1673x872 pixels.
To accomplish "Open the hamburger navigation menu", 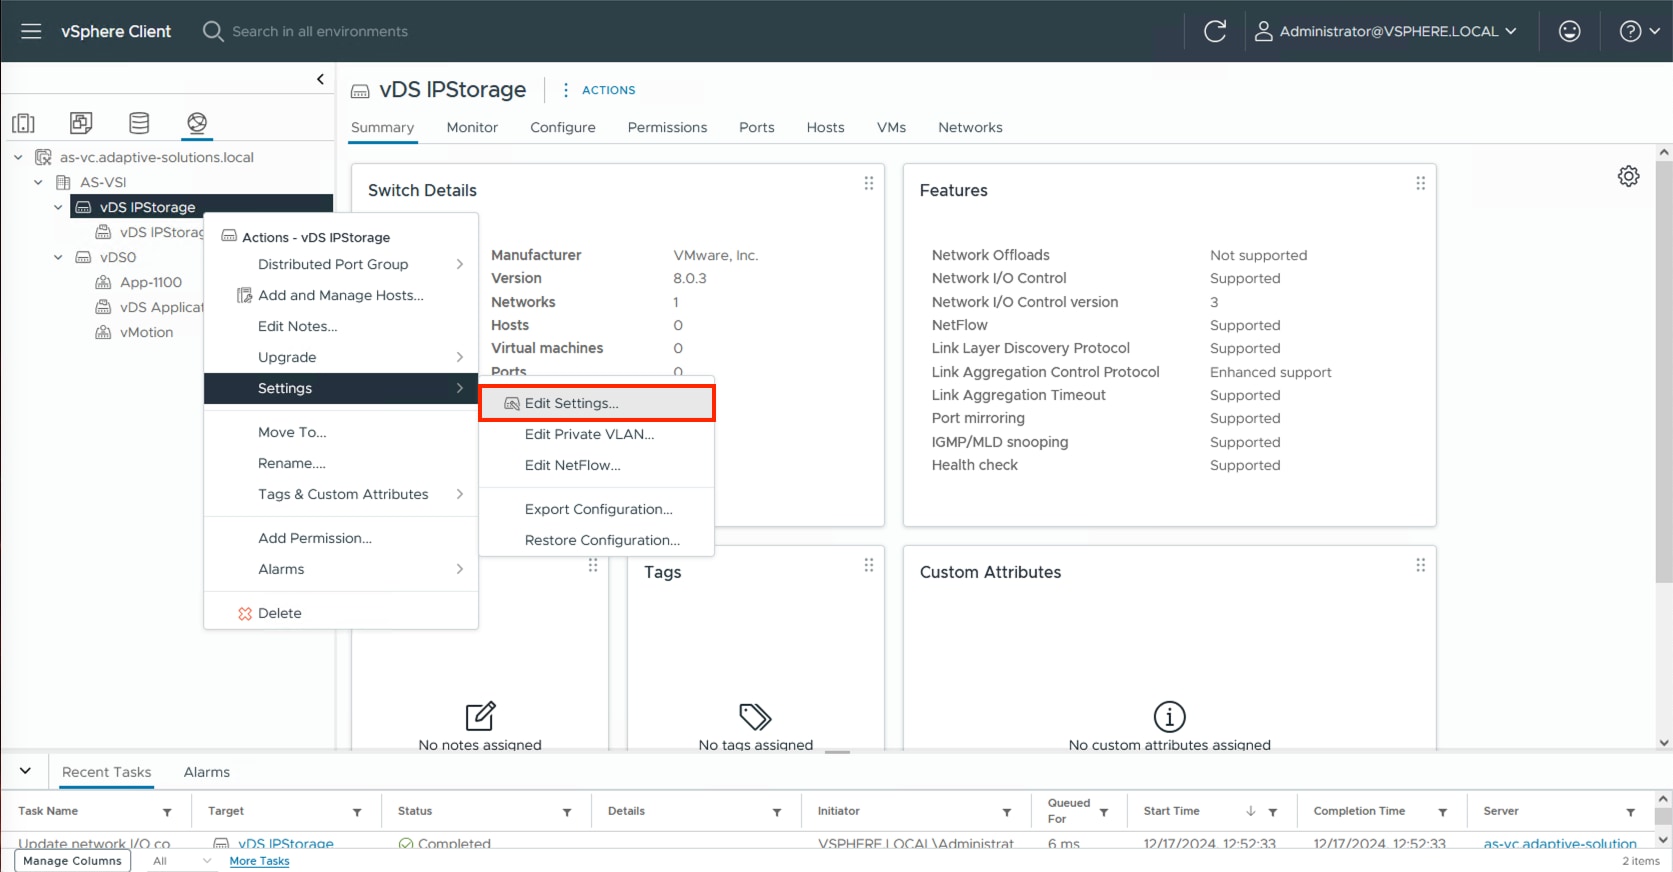I will [x=31, y=31].
